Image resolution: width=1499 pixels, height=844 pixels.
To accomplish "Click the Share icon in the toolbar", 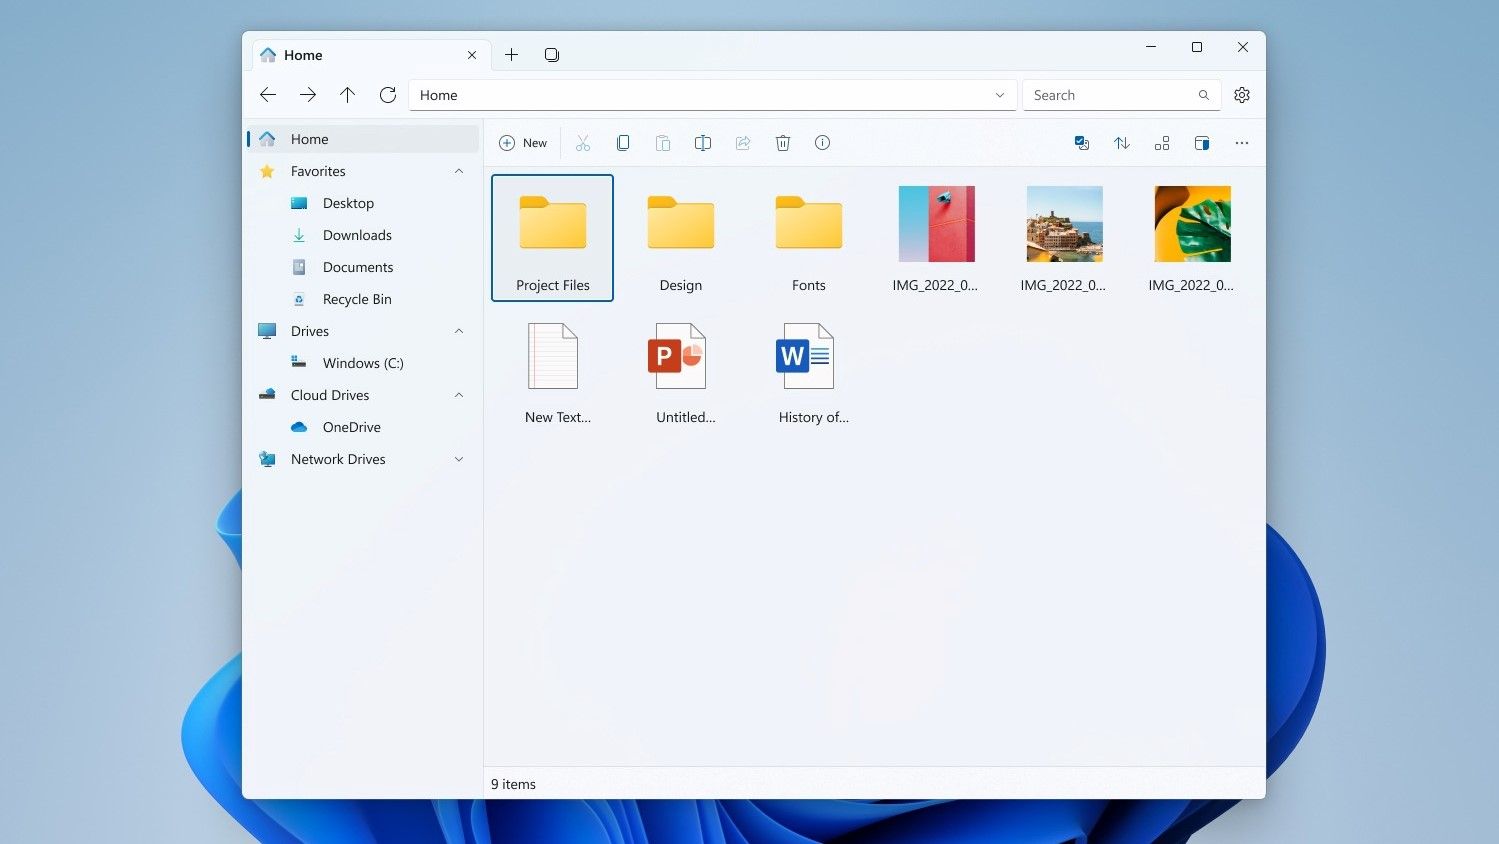I will [743, 142].
